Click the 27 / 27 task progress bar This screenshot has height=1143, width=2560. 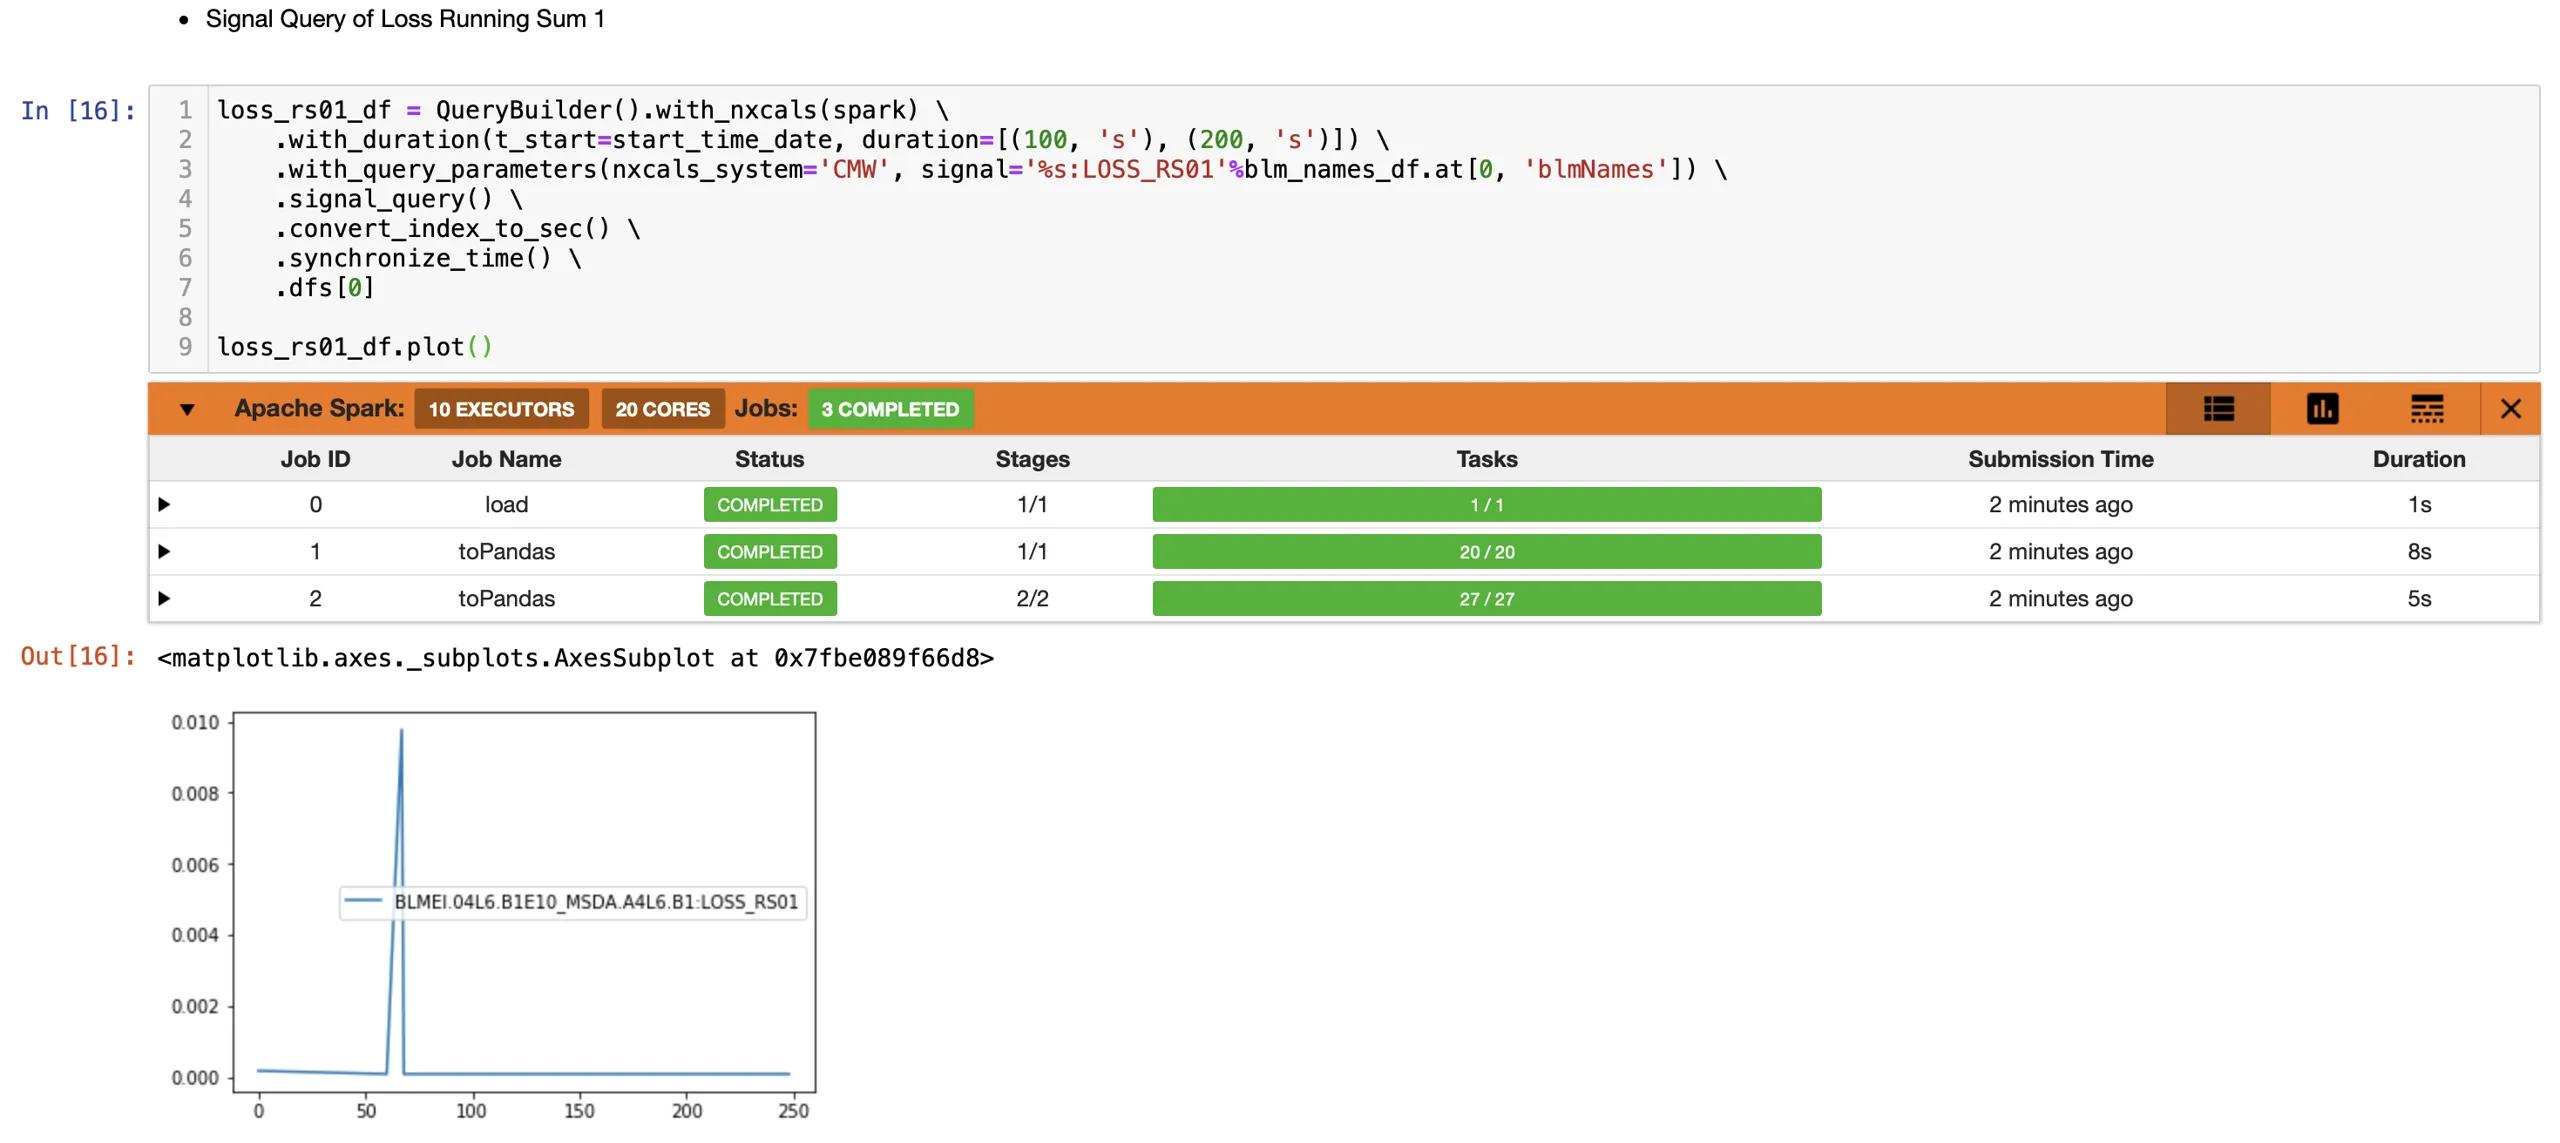point(1486,598)
